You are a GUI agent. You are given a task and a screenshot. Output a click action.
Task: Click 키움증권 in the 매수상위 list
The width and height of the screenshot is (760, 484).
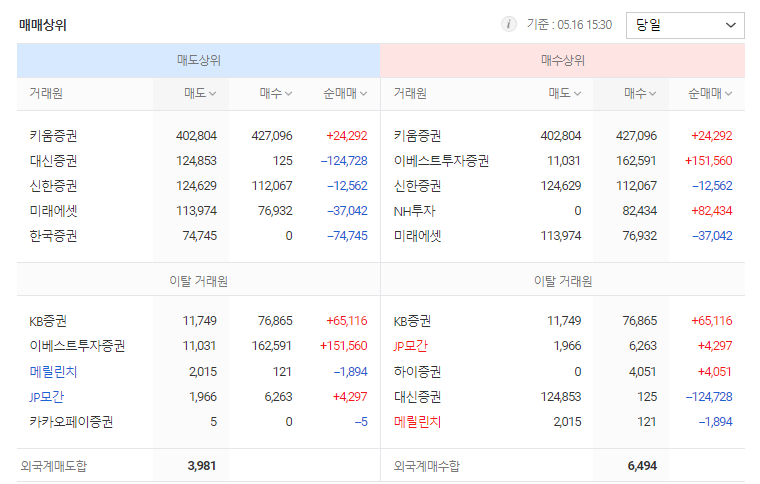pos(417,136)
